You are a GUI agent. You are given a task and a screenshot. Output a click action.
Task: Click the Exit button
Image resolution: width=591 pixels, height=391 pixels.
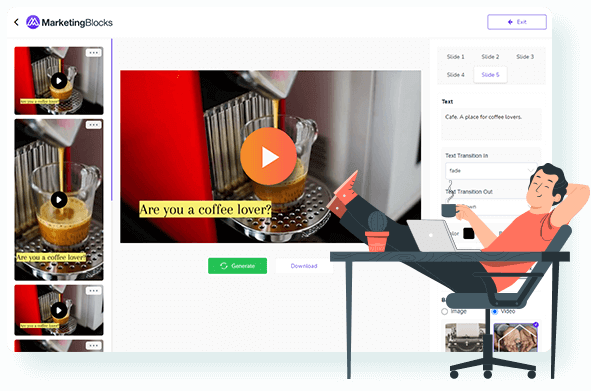click(x=517, y=22)
